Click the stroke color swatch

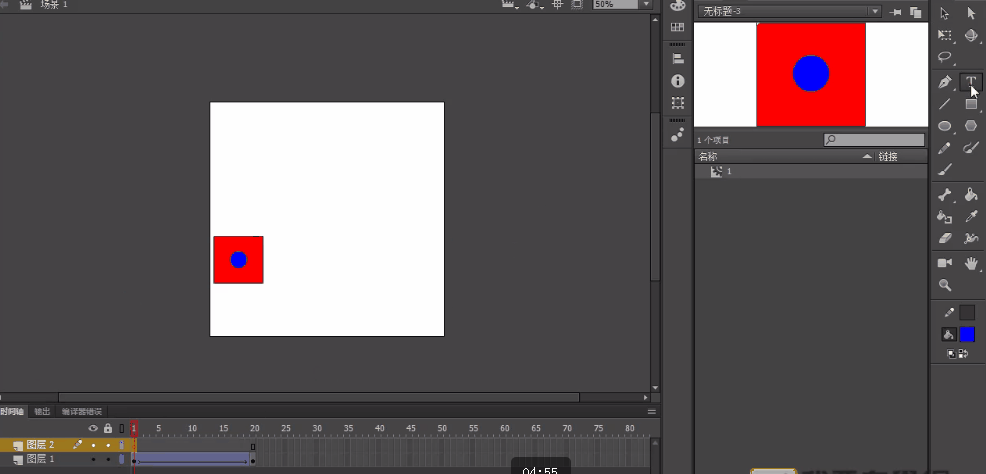(x=967, y=312)
